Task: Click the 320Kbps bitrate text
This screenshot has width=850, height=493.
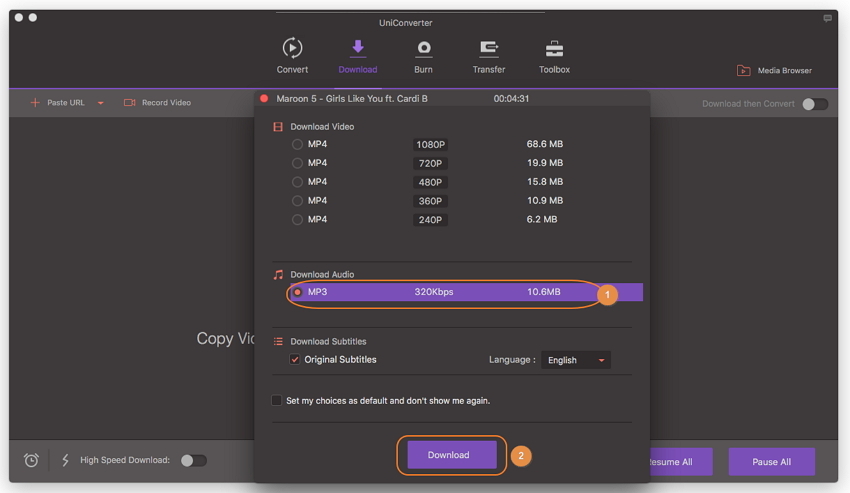Action: [x=434, y=292]
